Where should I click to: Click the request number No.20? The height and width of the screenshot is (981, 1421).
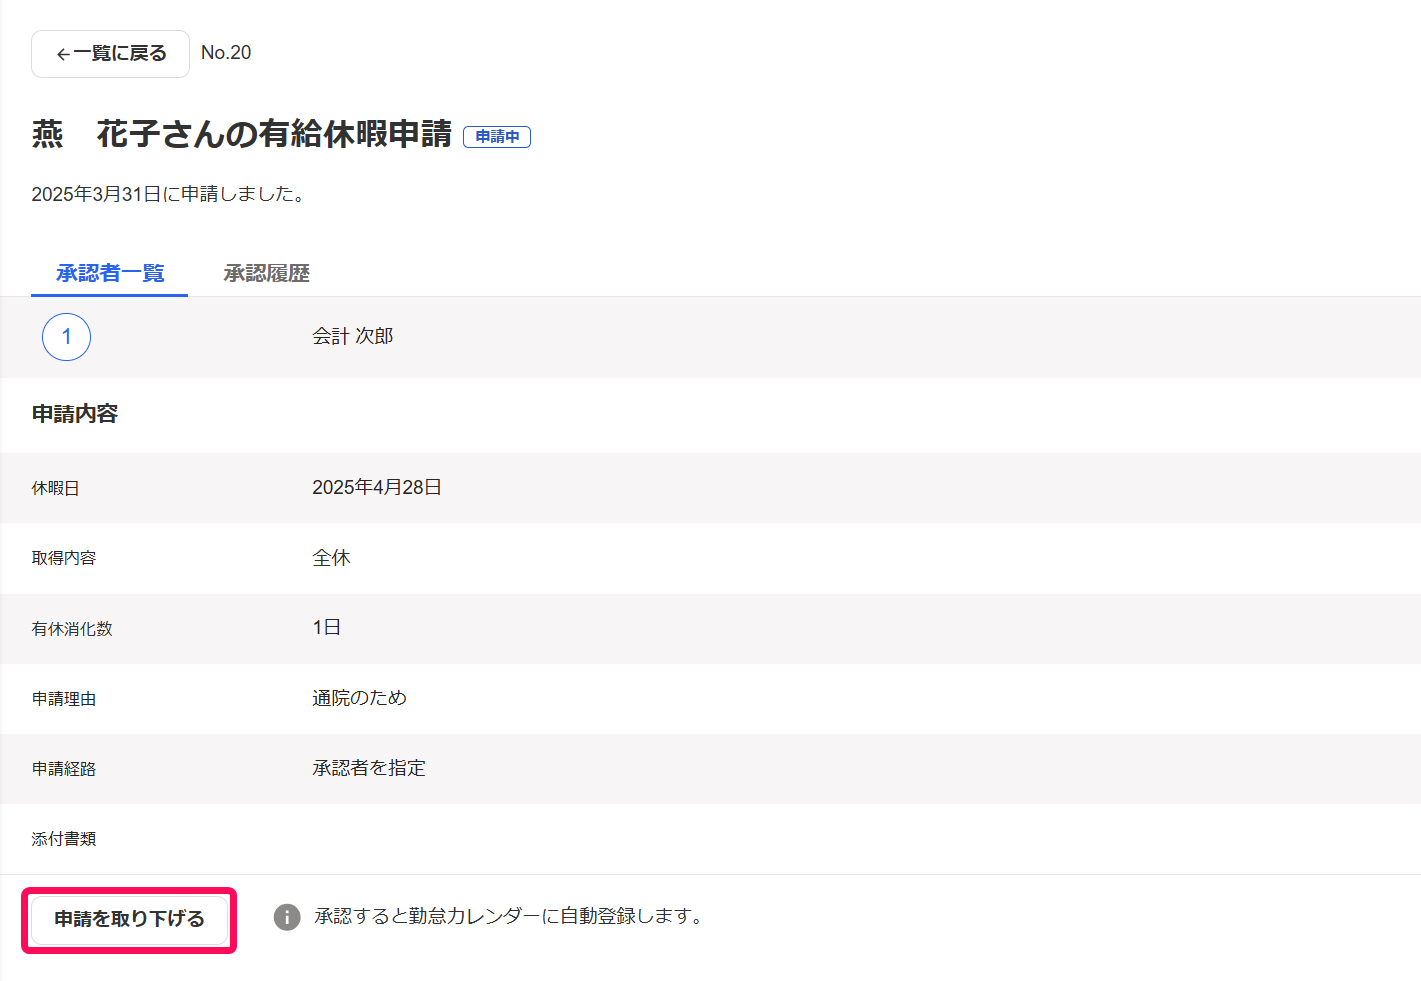click(x=226, y=53)
